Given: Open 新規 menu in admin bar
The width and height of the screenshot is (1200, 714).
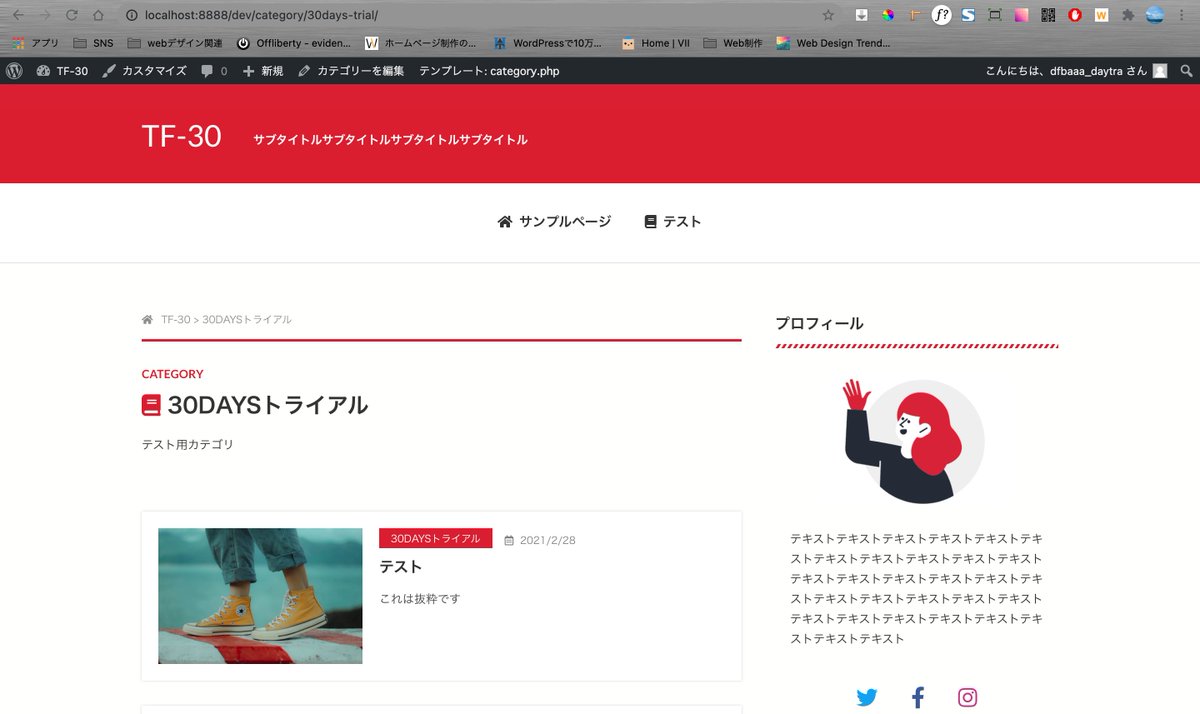Looking at the screenshot, I should [x=263, y=71].
